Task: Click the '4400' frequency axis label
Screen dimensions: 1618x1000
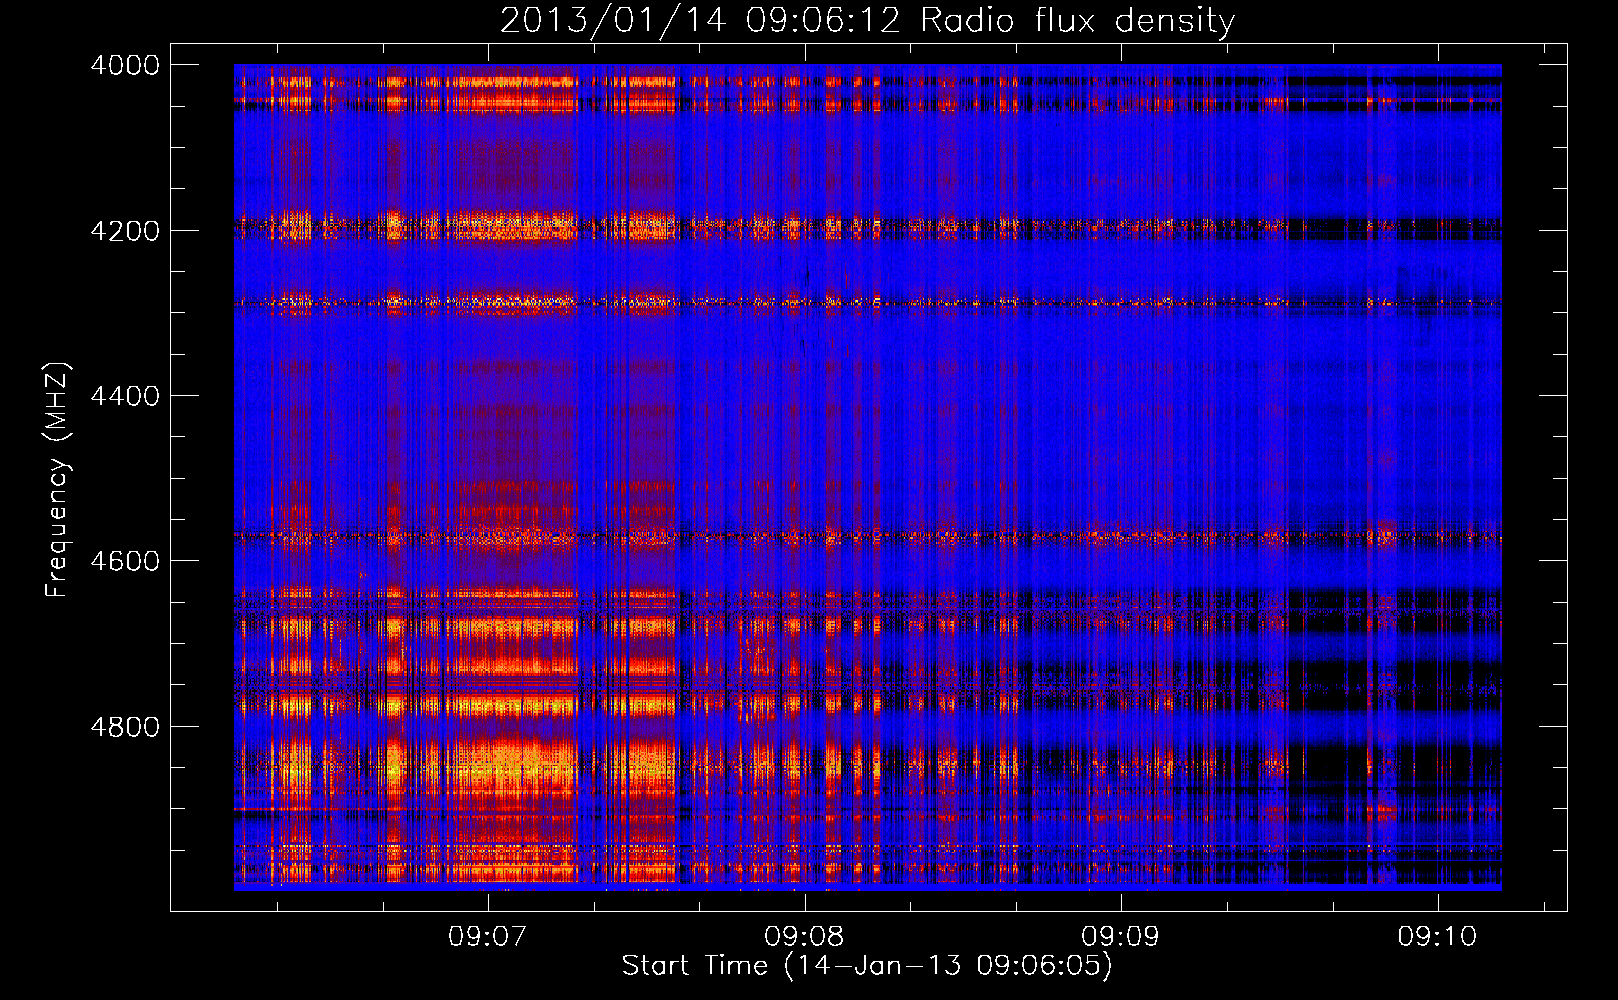Action: tap(125, 396)
